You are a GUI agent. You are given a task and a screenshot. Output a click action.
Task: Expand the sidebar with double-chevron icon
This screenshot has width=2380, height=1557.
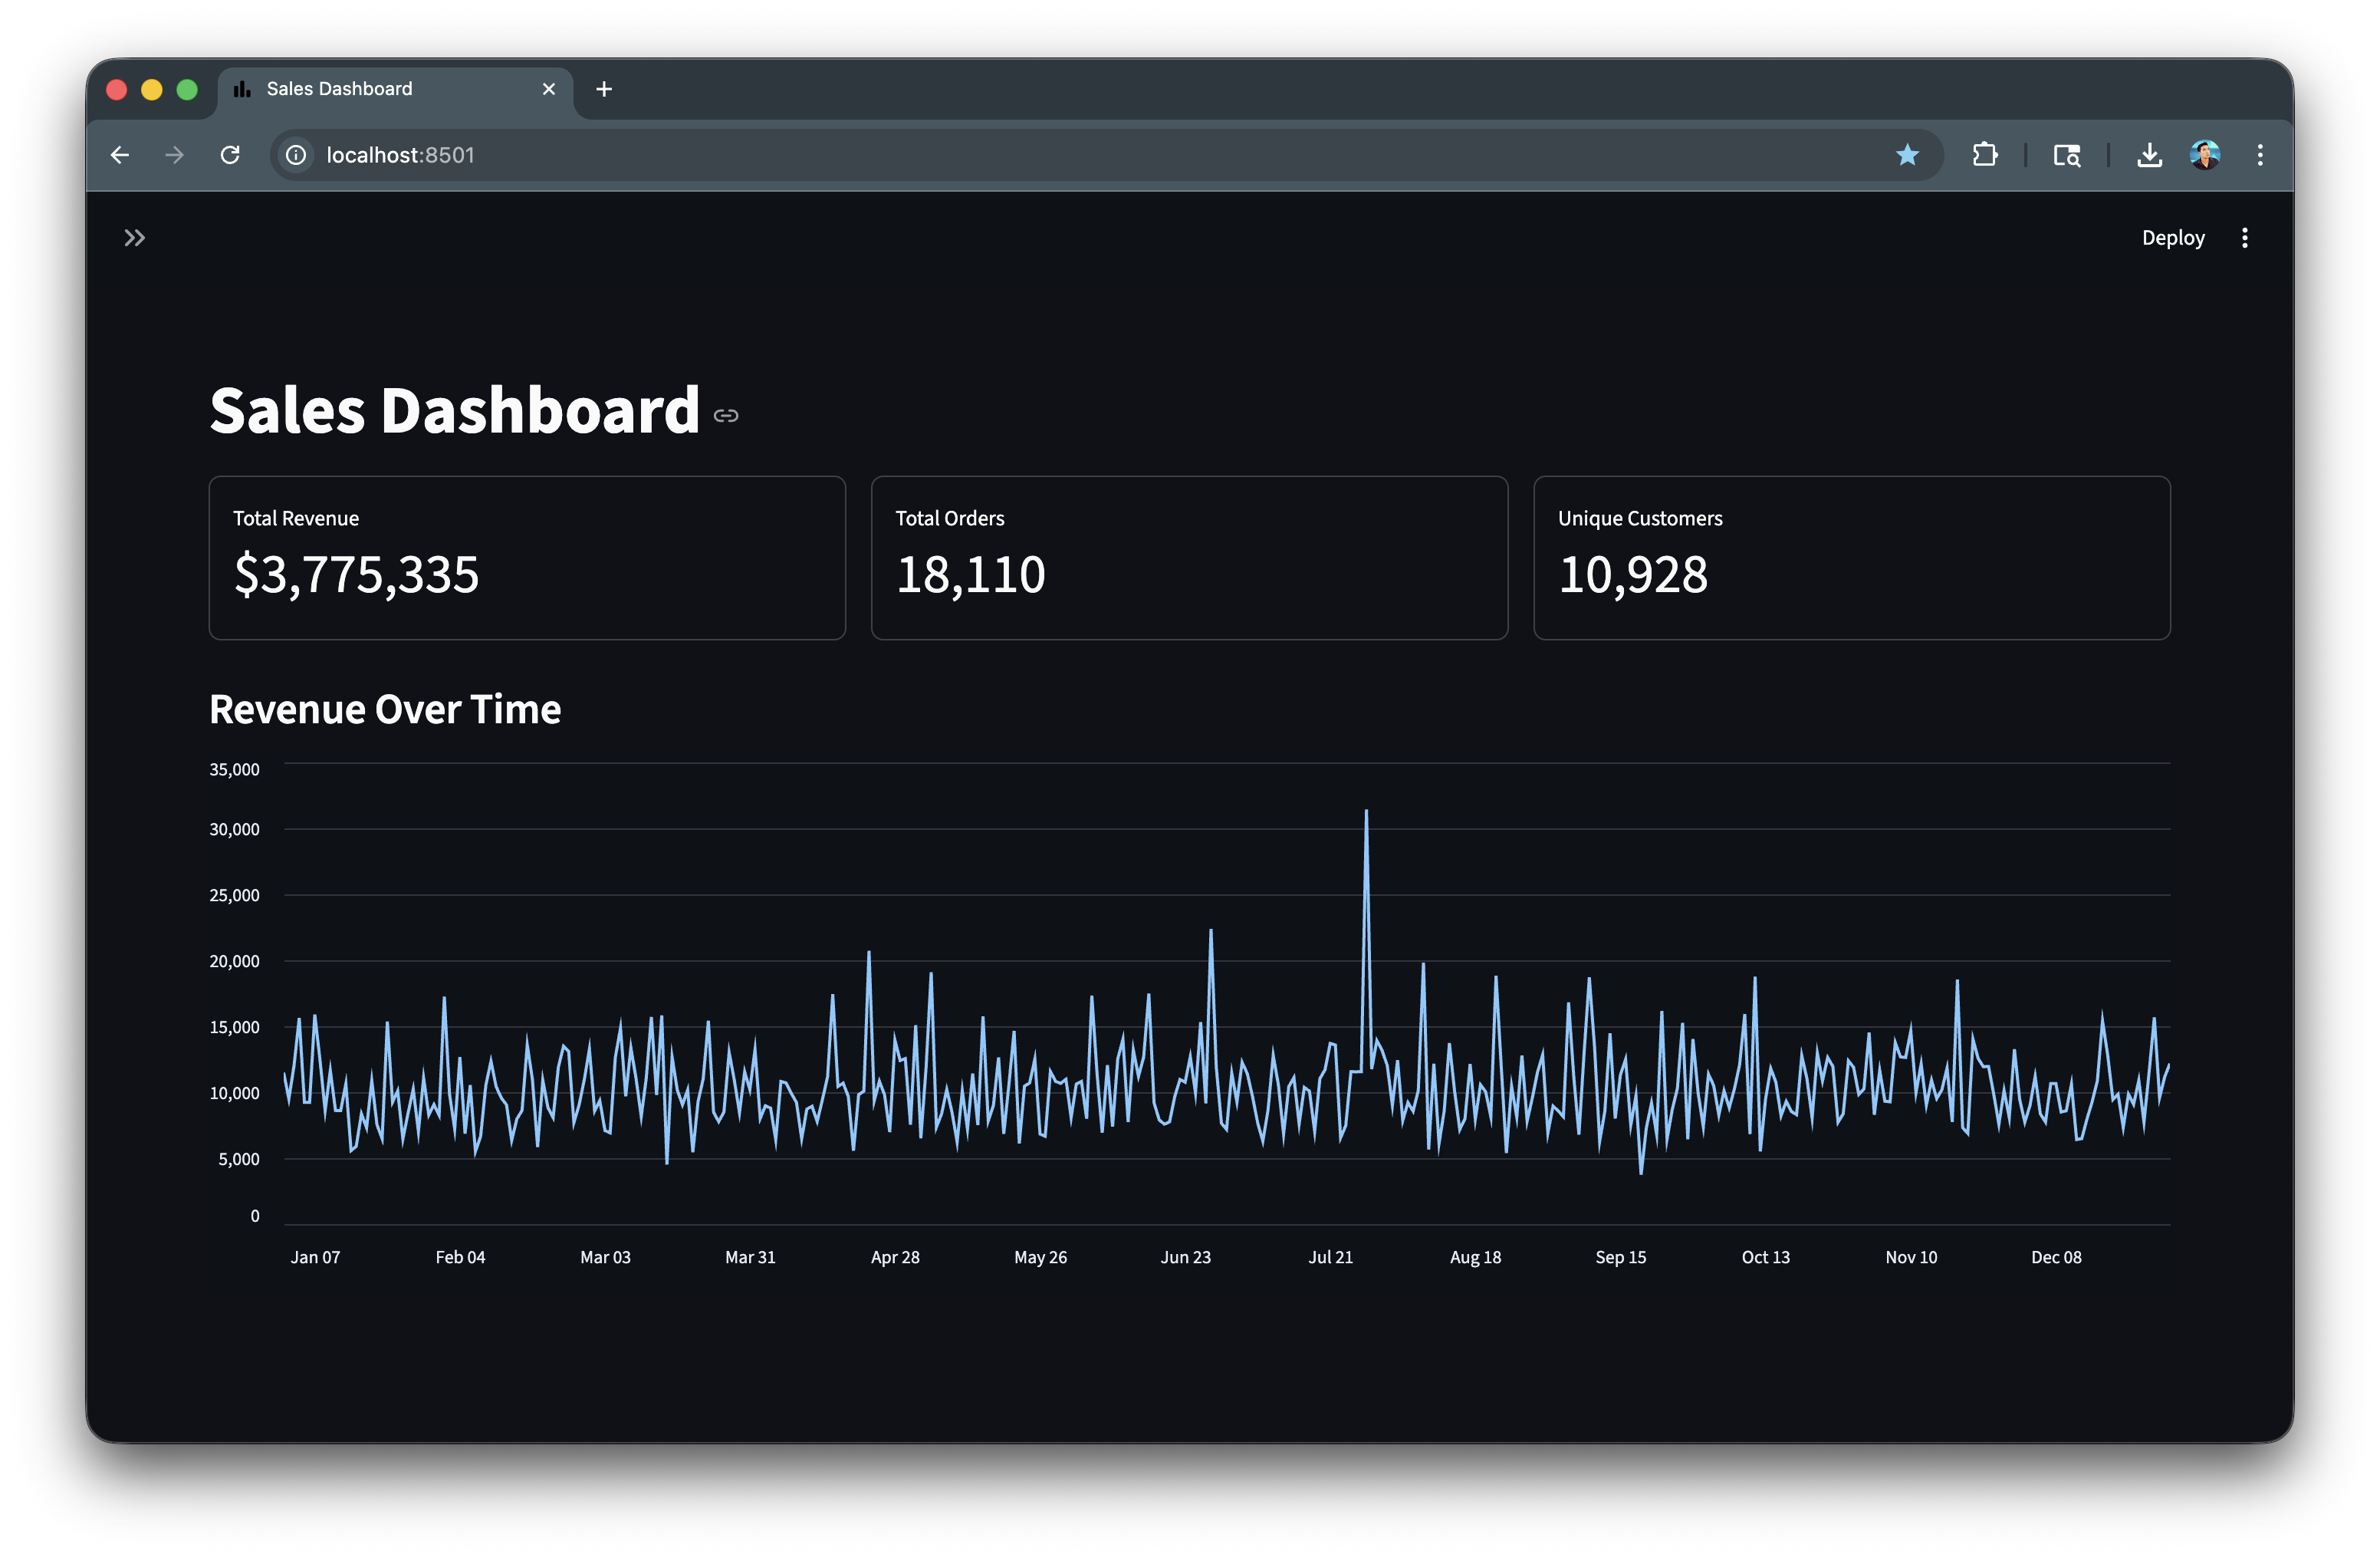(134, 238)
